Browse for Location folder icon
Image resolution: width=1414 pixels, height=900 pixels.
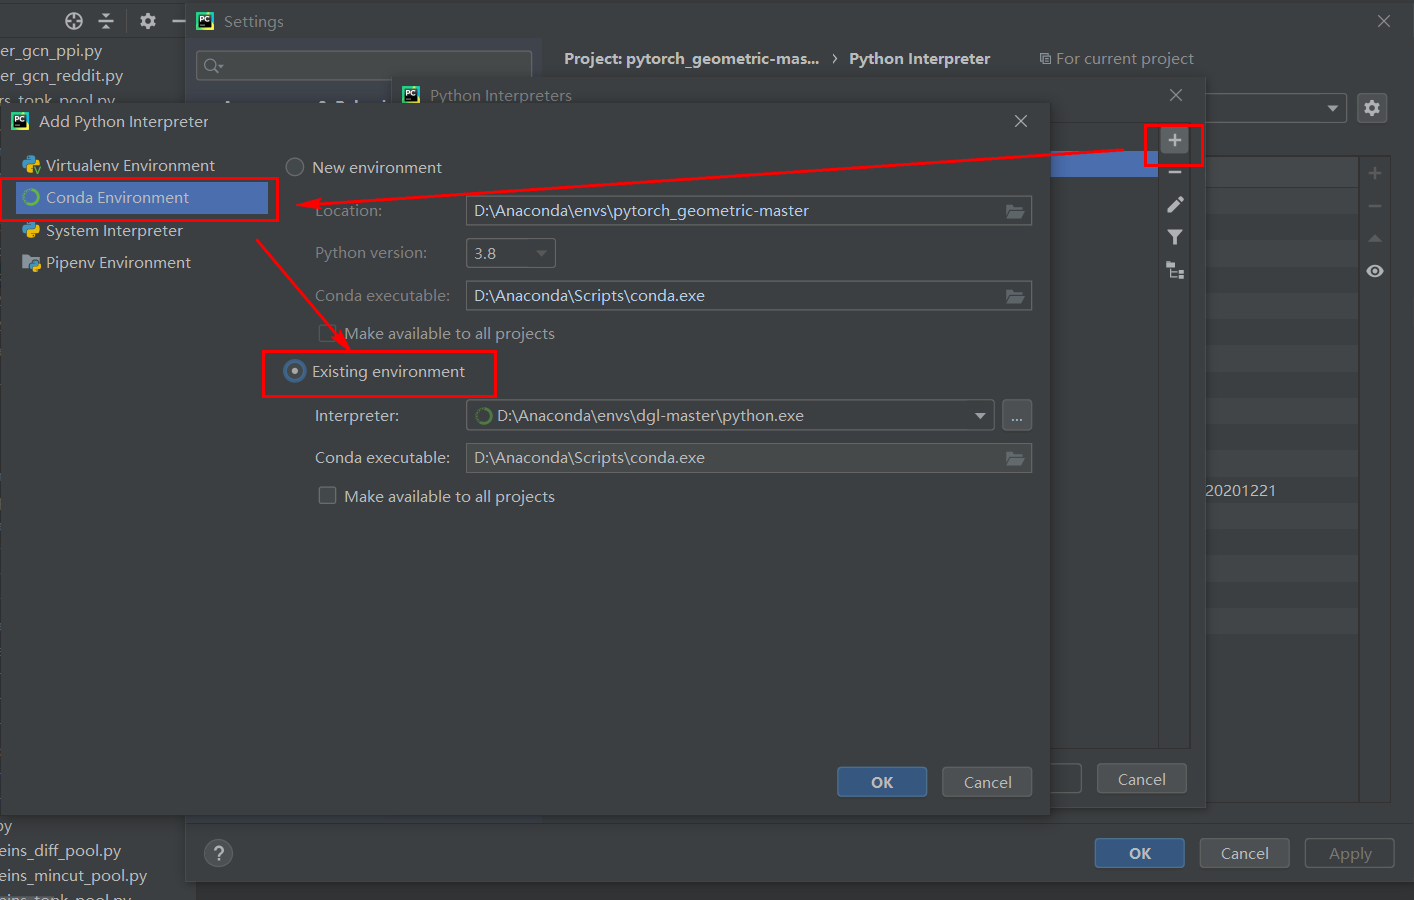point(1015,211)
